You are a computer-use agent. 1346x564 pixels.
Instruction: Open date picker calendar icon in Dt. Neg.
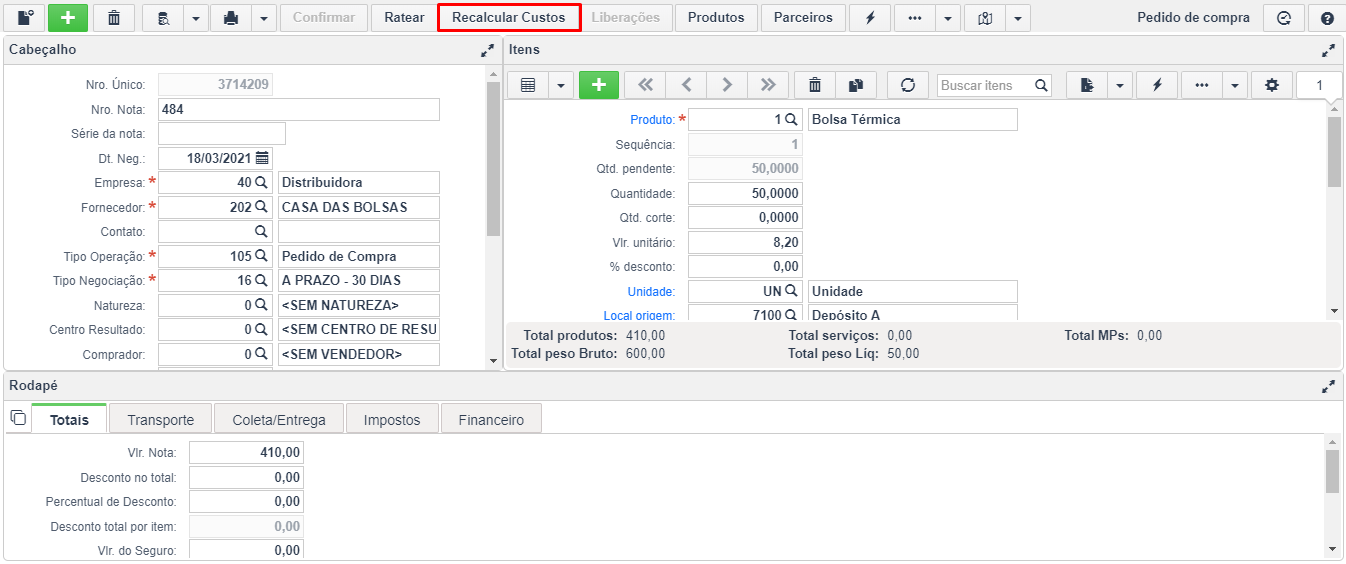coord(262,158)
